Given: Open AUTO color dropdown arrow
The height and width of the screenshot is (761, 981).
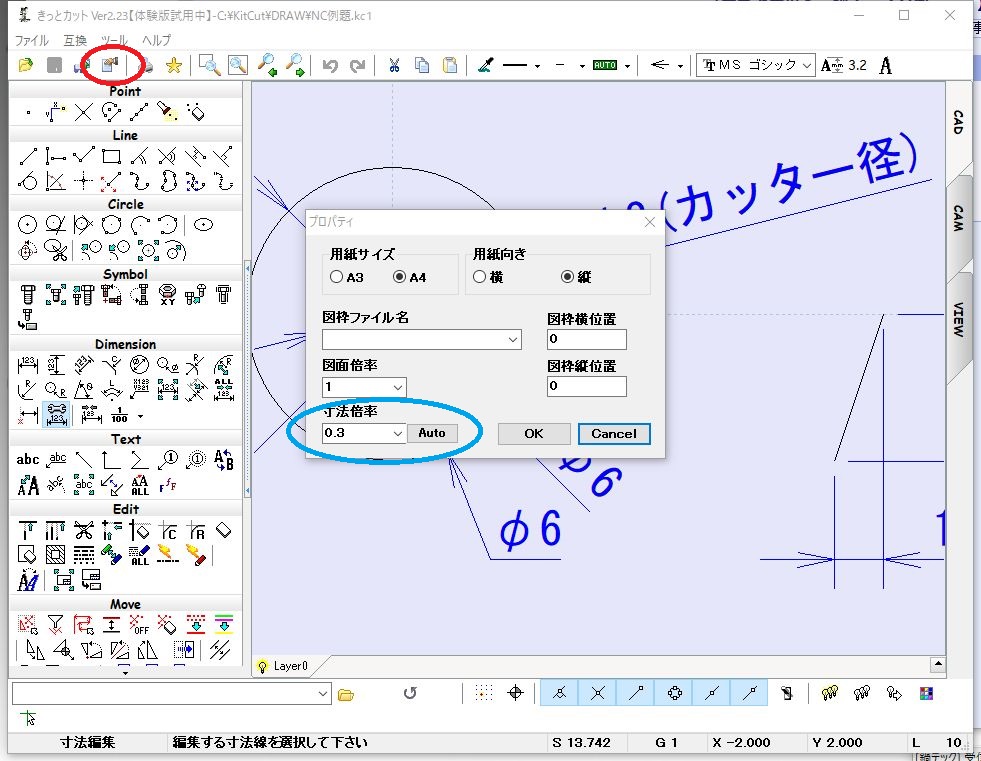Looking at the screenshot, I should coord(627,66).
